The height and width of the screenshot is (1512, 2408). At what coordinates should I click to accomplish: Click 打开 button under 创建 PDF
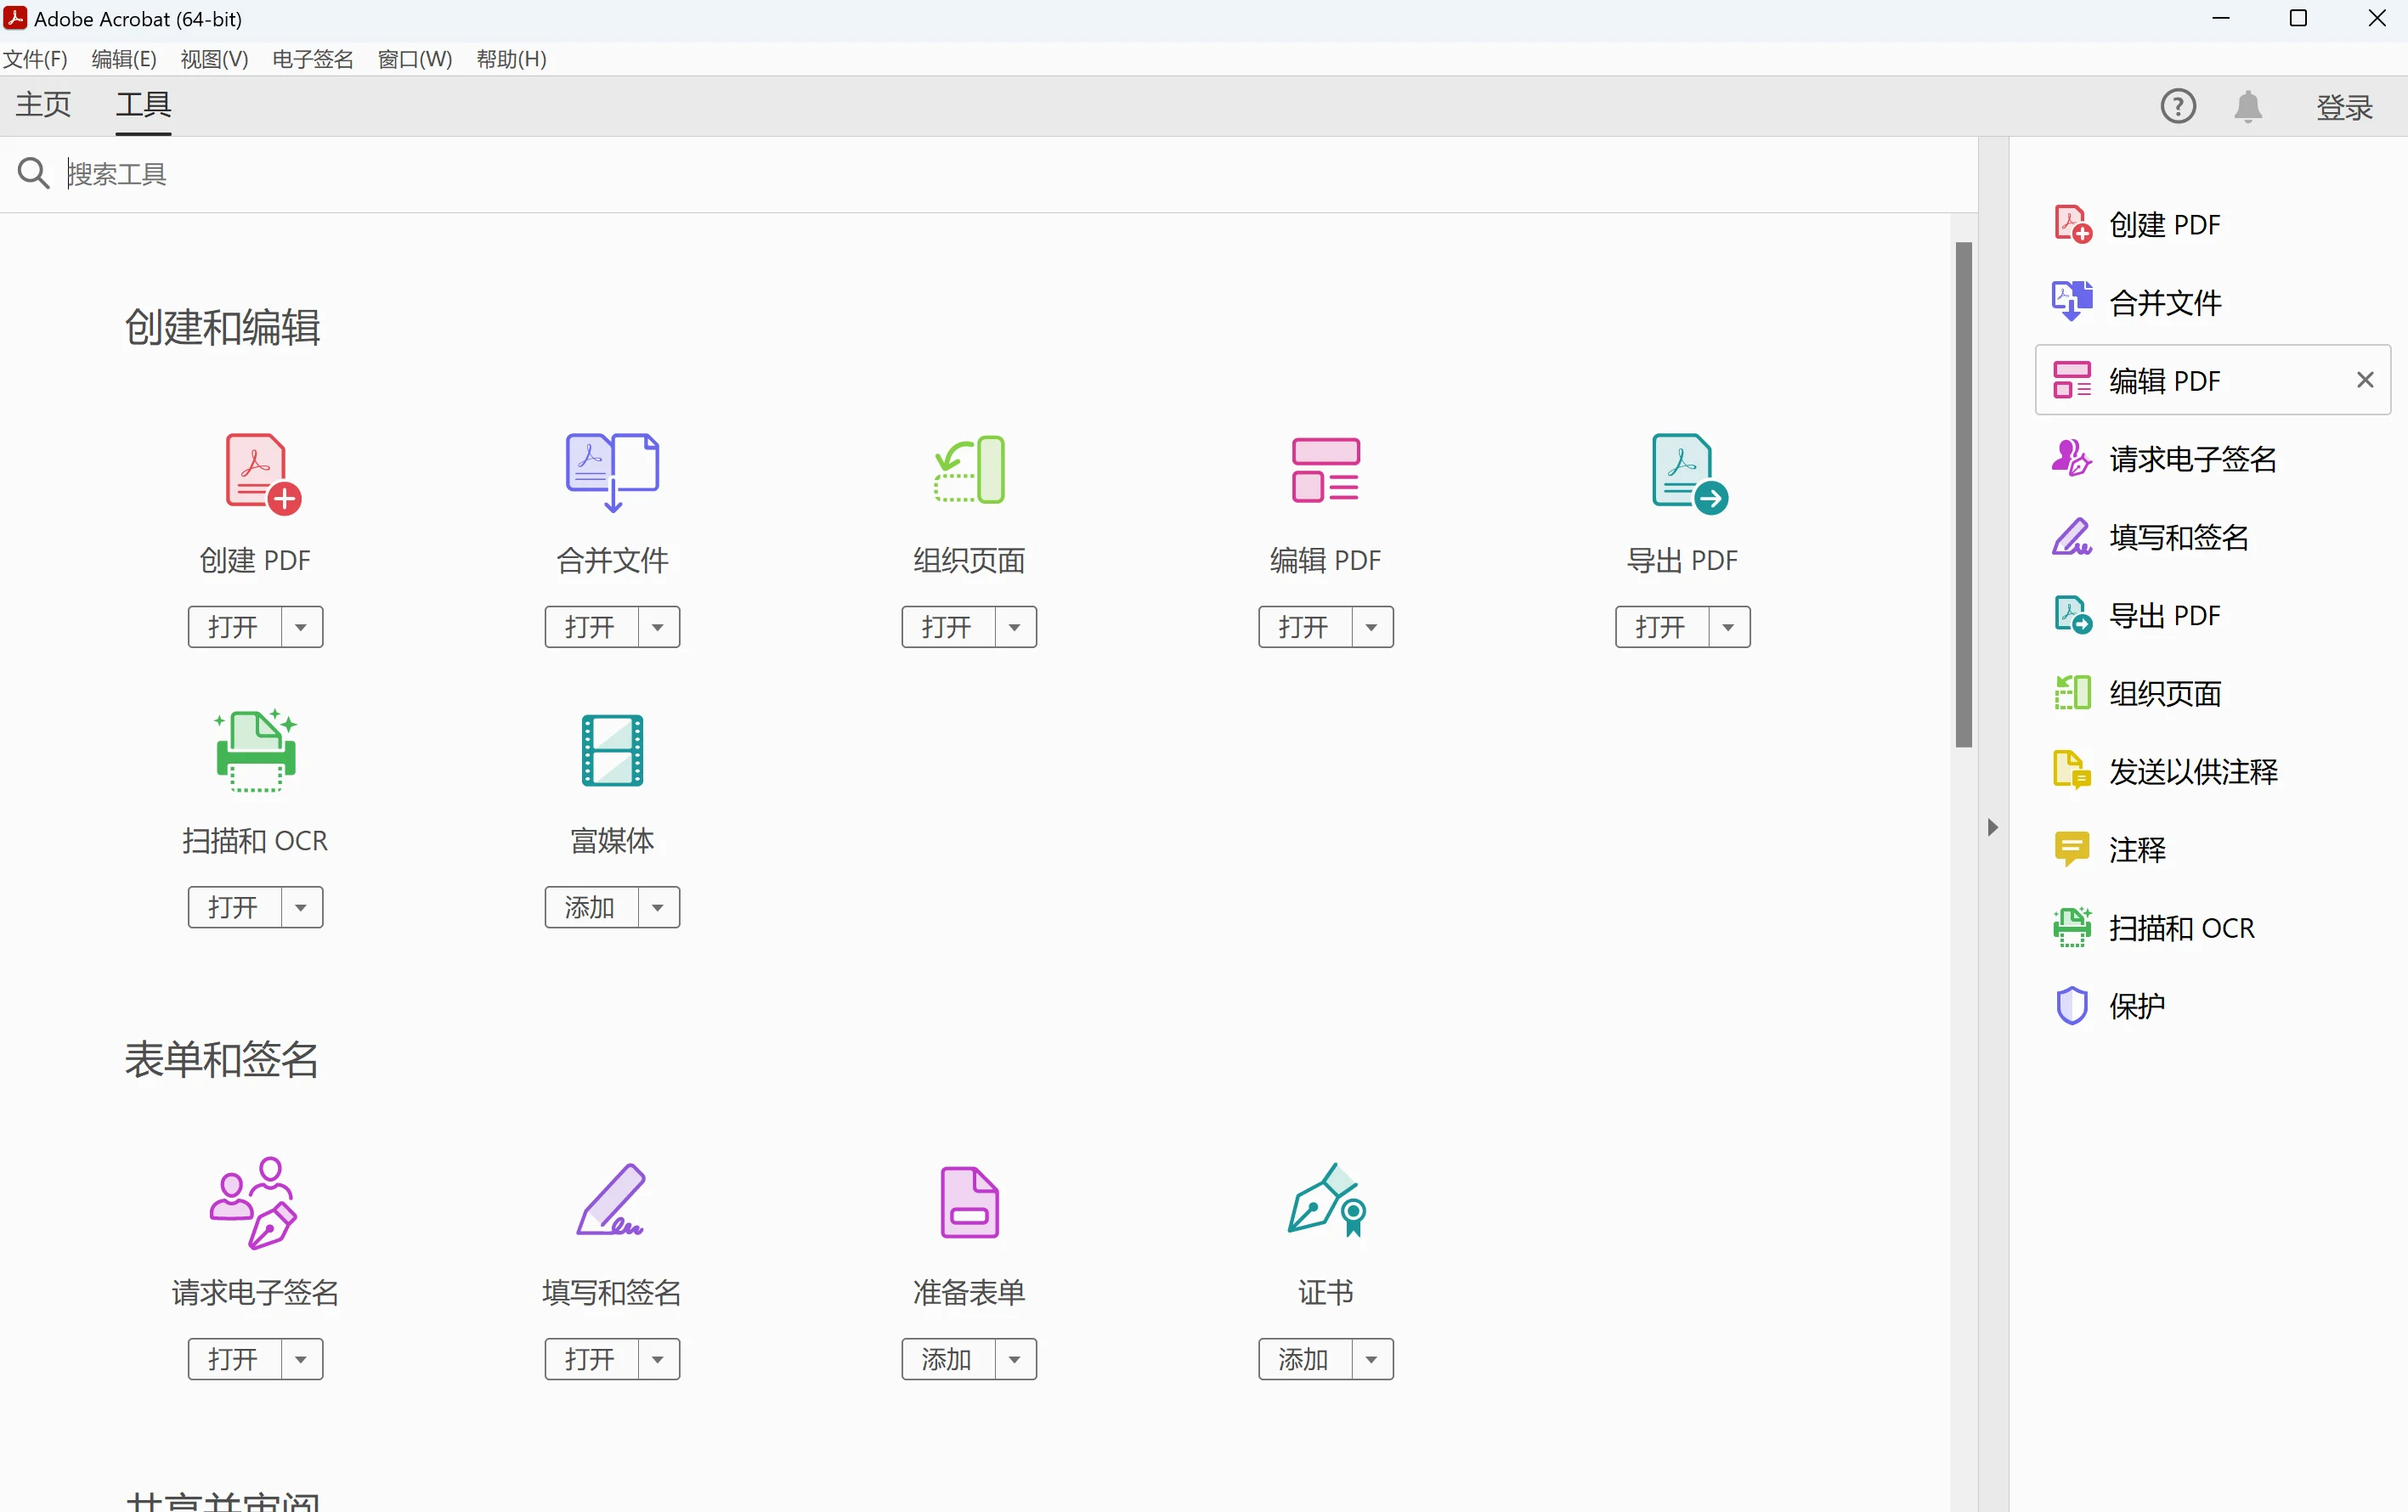234,627
